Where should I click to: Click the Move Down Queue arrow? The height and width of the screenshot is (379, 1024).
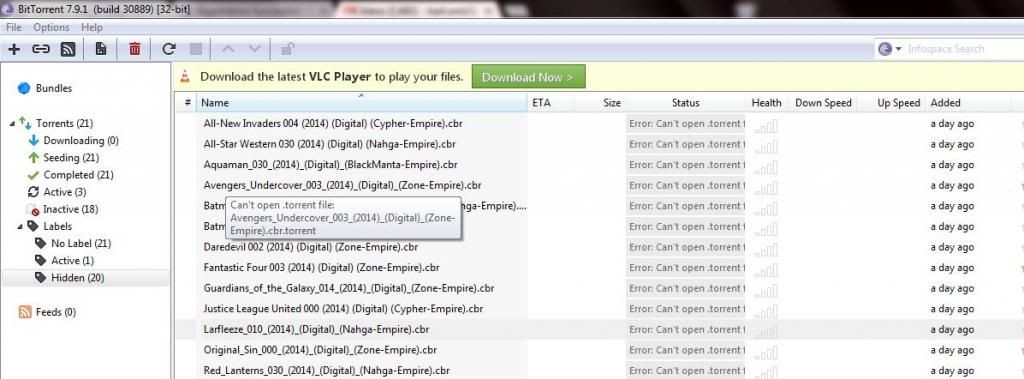[x=255, y=49]
